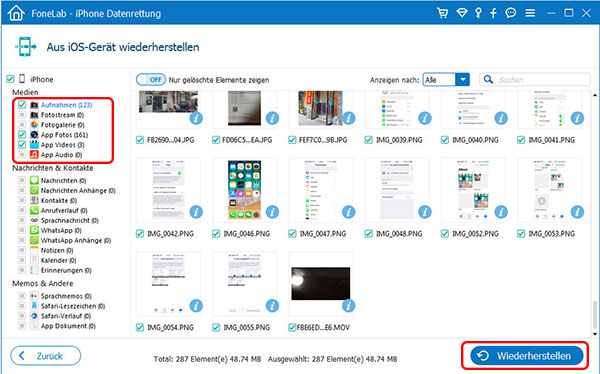Select App Videos (3) category
The height and width of the screenshot is (374, 600).
pos(62,145)
